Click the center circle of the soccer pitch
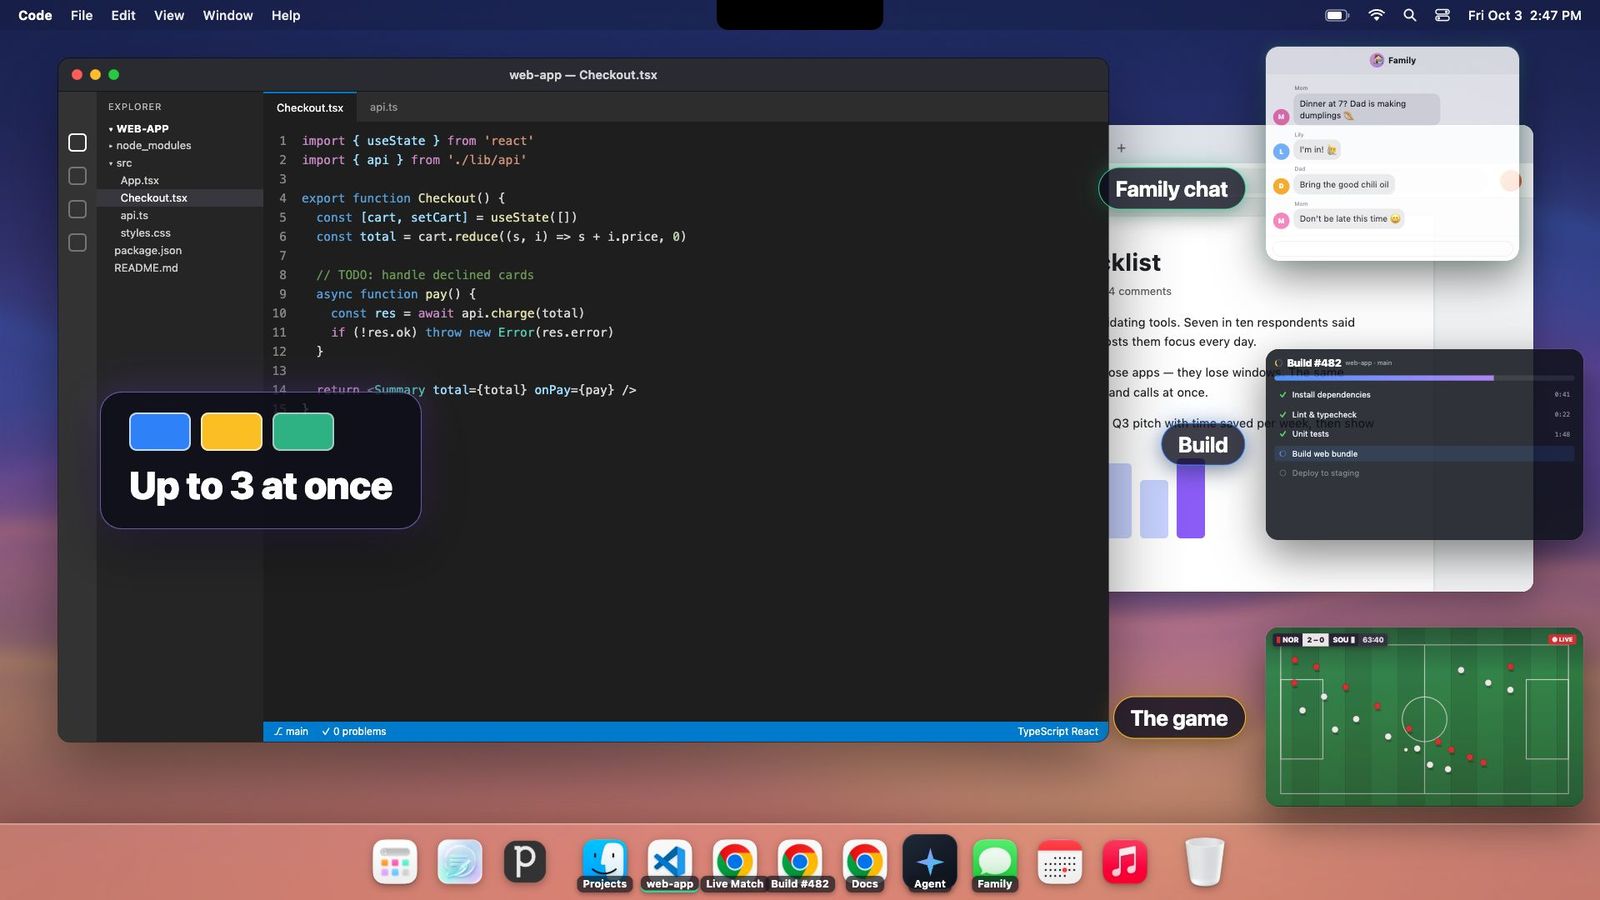This screenshot has width=1600, height=900. click(x=1424, y=719)
